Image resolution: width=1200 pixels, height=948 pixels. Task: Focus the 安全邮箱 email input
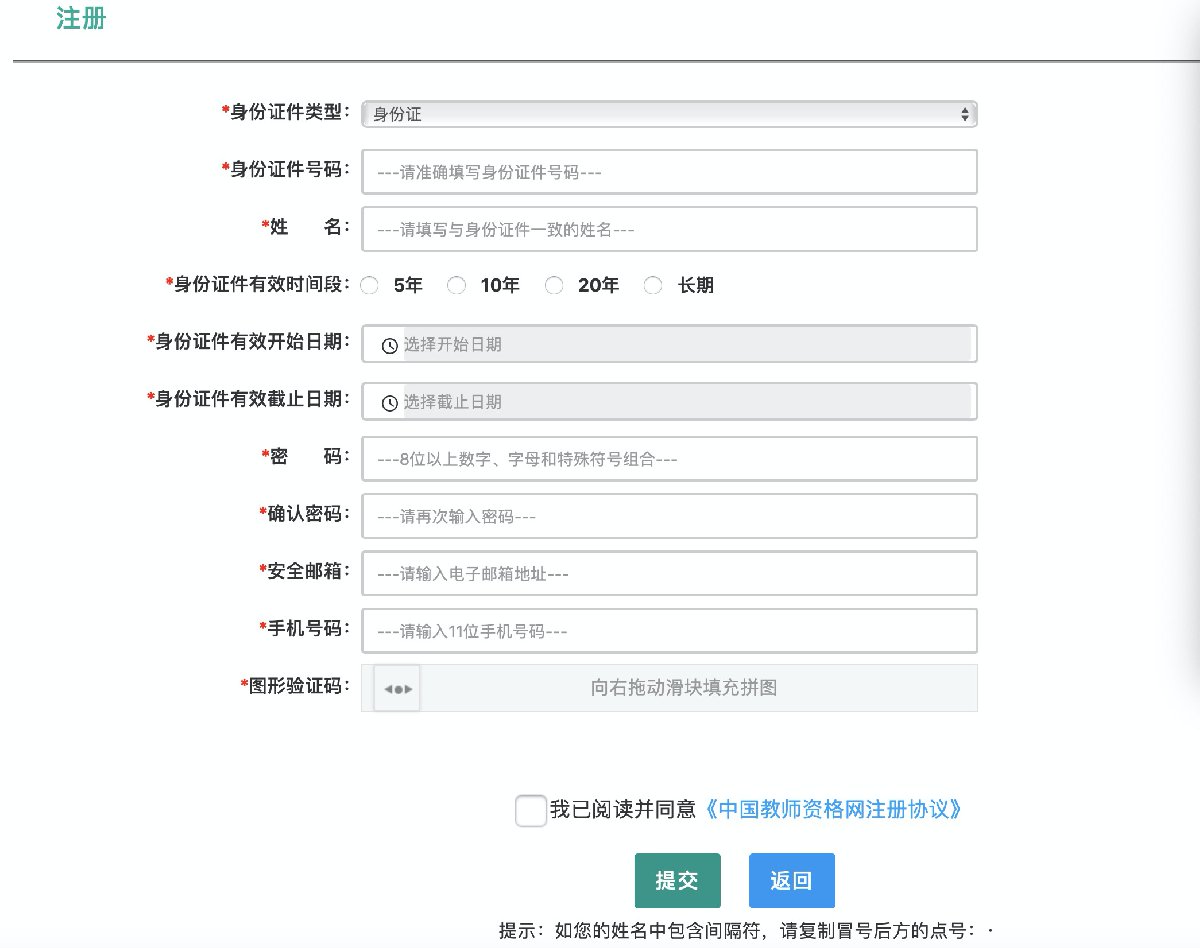pos(669,574)
